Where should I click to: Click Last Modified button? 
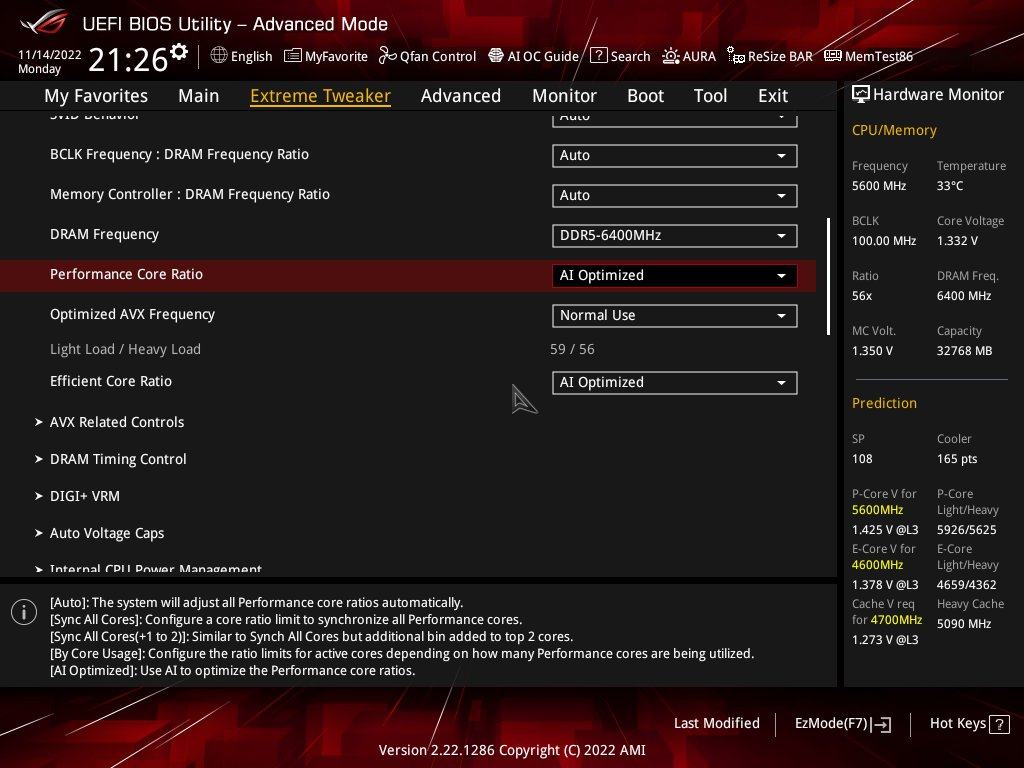716,723
